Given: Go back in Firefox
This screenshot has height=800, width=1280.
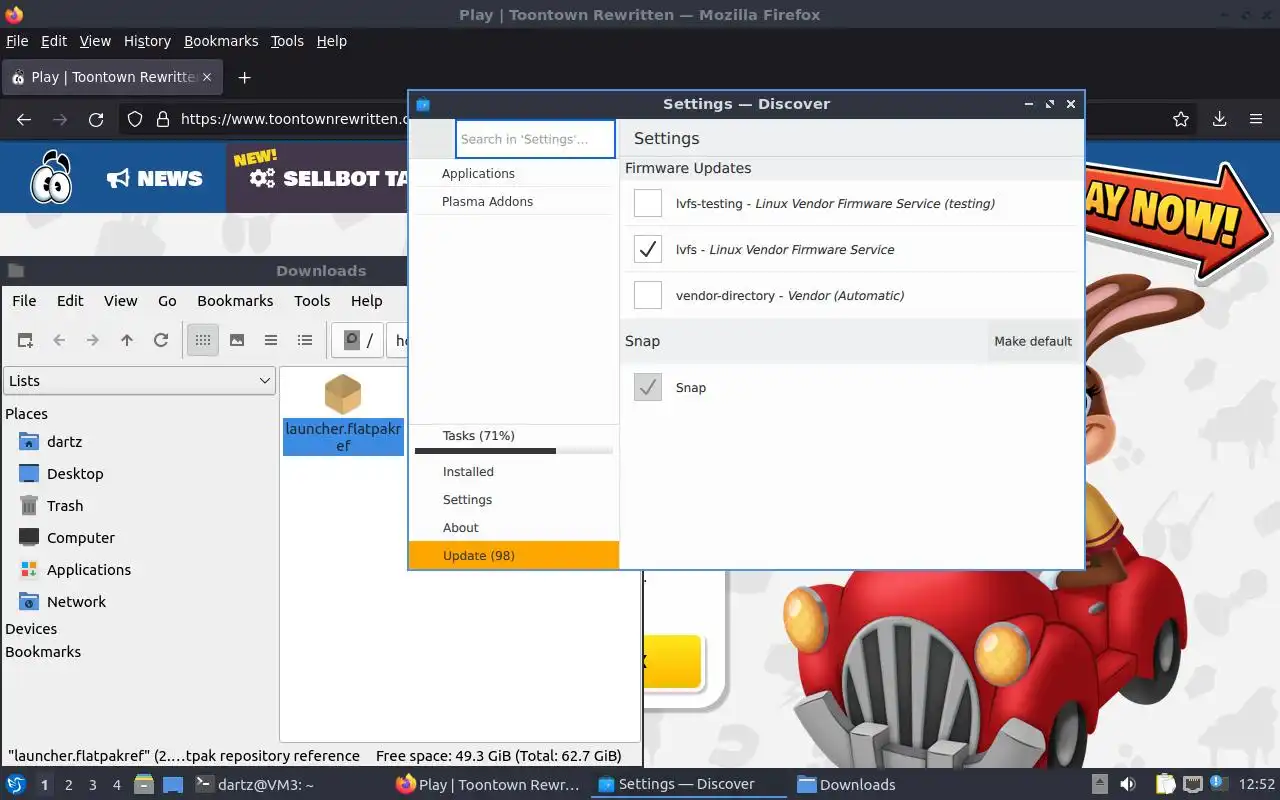Looking at the screenshot, I should 24,119.
